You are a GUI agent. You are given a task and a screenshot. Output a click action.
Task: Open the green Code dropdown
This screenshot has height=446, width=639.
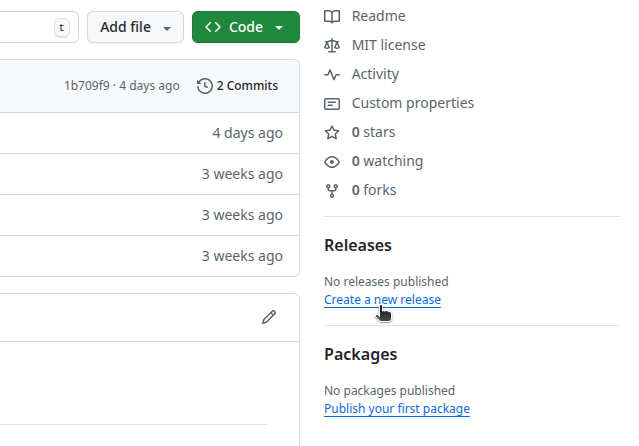pyautogui.click(x=245, y=27)
